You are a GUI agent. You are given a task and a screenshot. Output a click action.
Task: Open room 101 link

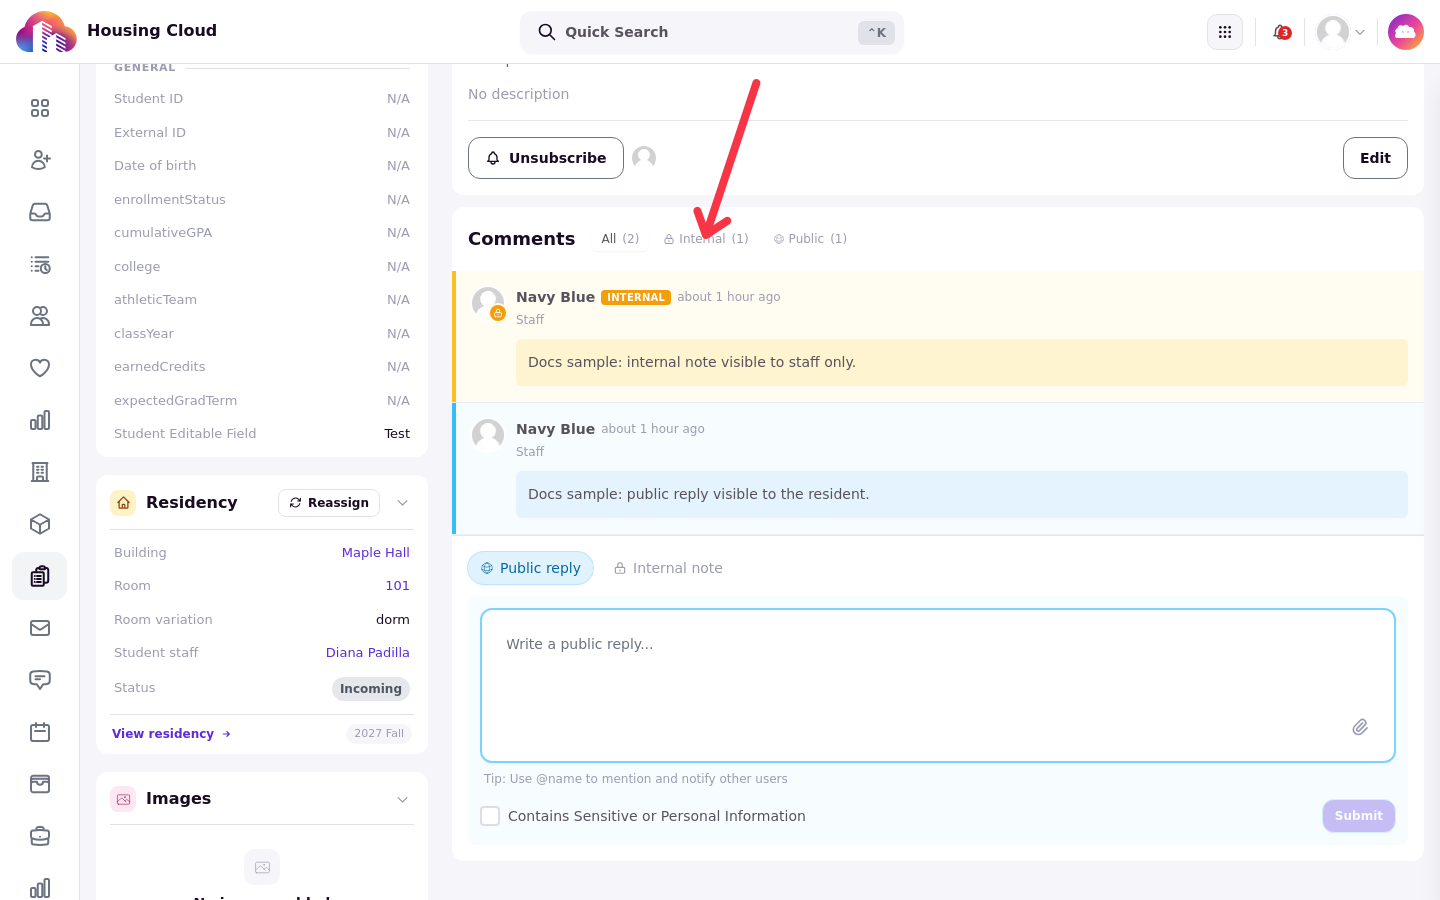pyautogui.click(x=397, y=586)
